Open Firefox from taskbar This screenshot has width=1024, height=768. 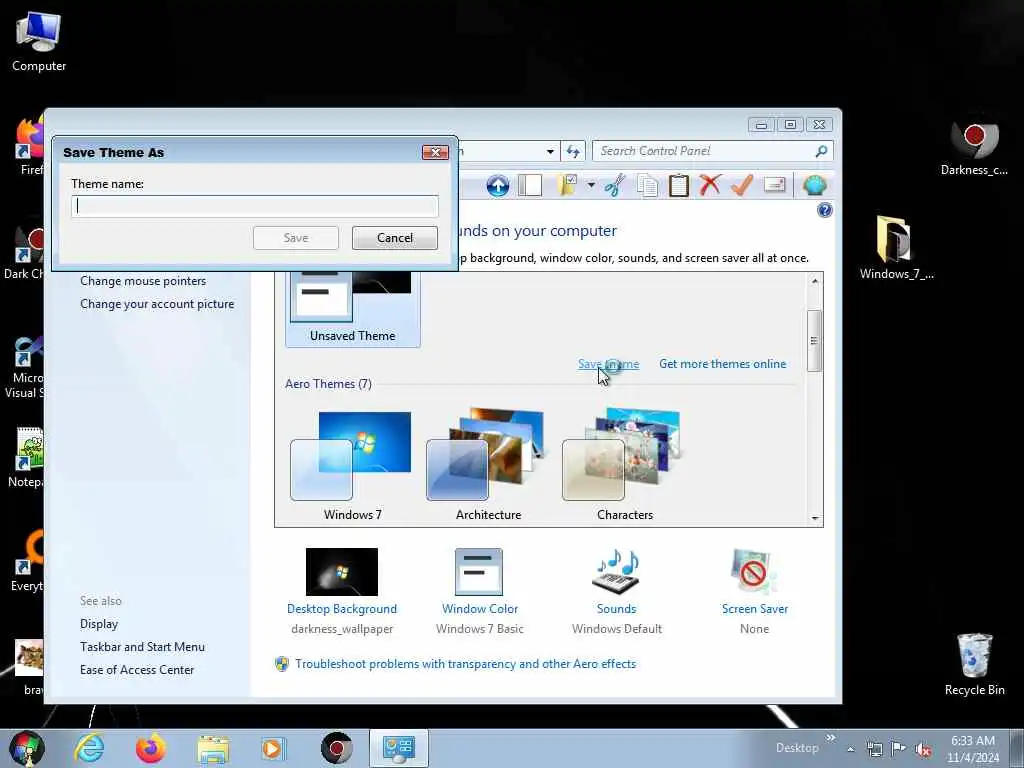[151, 748]
